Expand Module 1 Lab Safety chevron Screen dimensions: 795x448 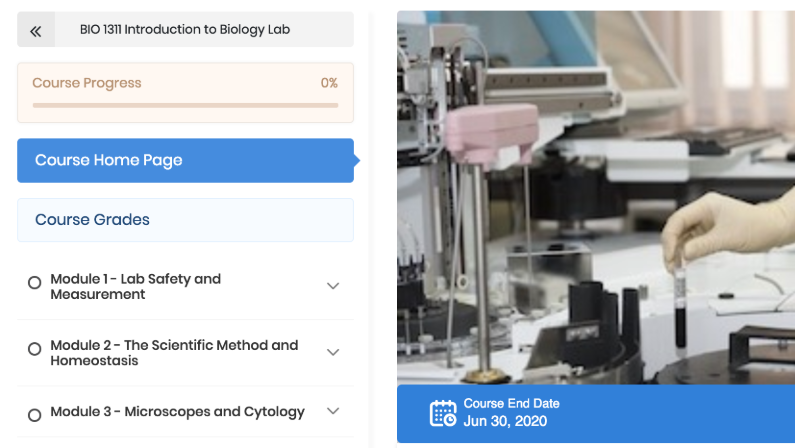pos(333,286)
